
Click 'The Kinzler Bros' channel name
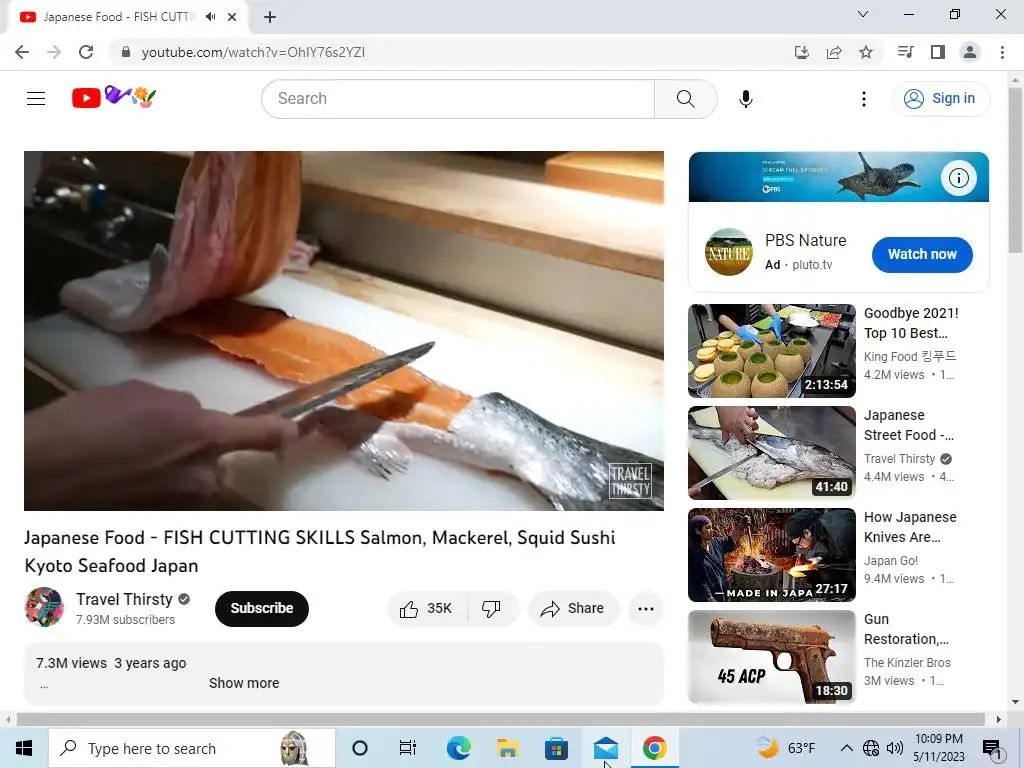[x=907, y=663]
